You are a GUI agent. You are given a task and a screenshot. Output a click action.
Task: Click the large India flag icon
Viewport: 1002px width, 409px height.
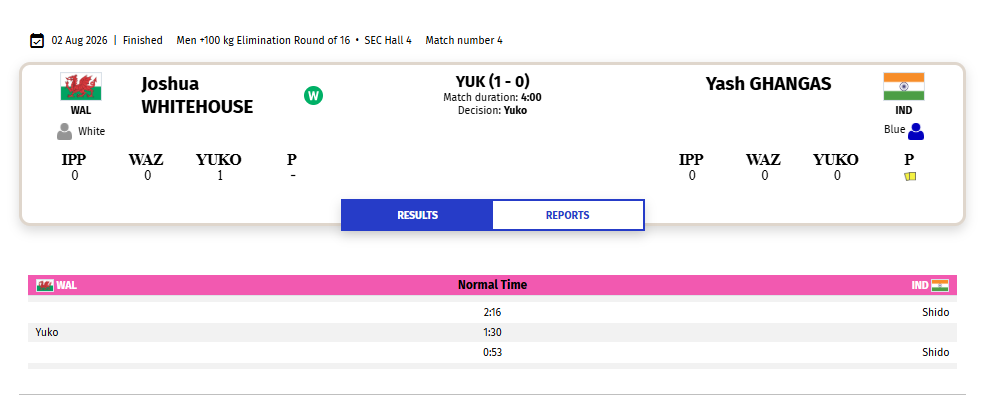(x=904, y=86)
